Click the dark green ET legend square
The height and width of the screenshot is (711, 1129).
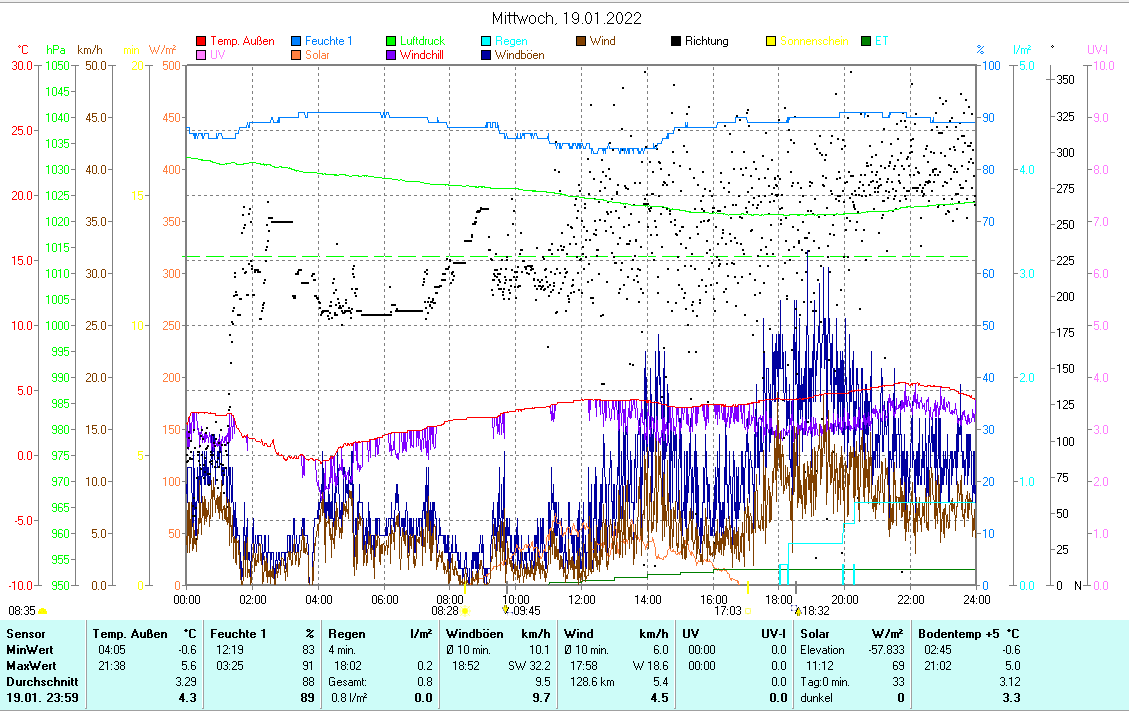(x=866, y=42)
